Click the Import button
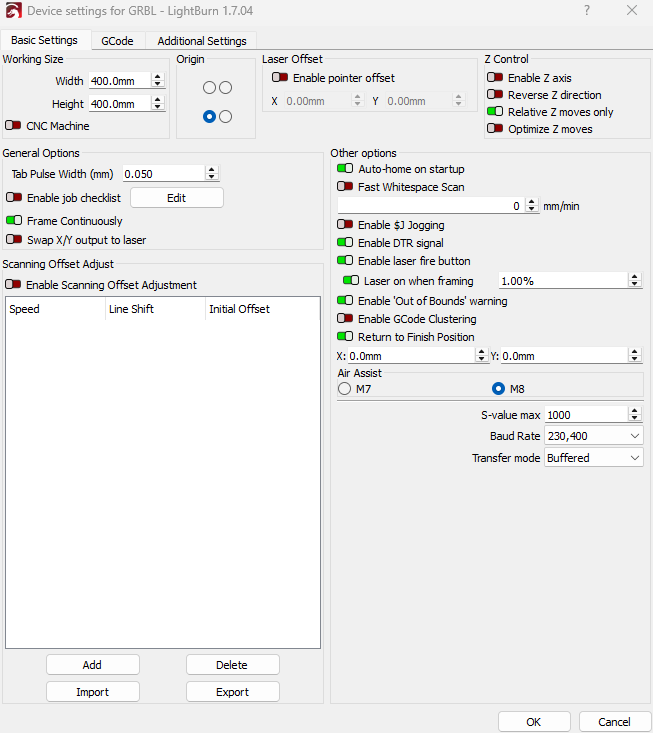 click(93, 692)
